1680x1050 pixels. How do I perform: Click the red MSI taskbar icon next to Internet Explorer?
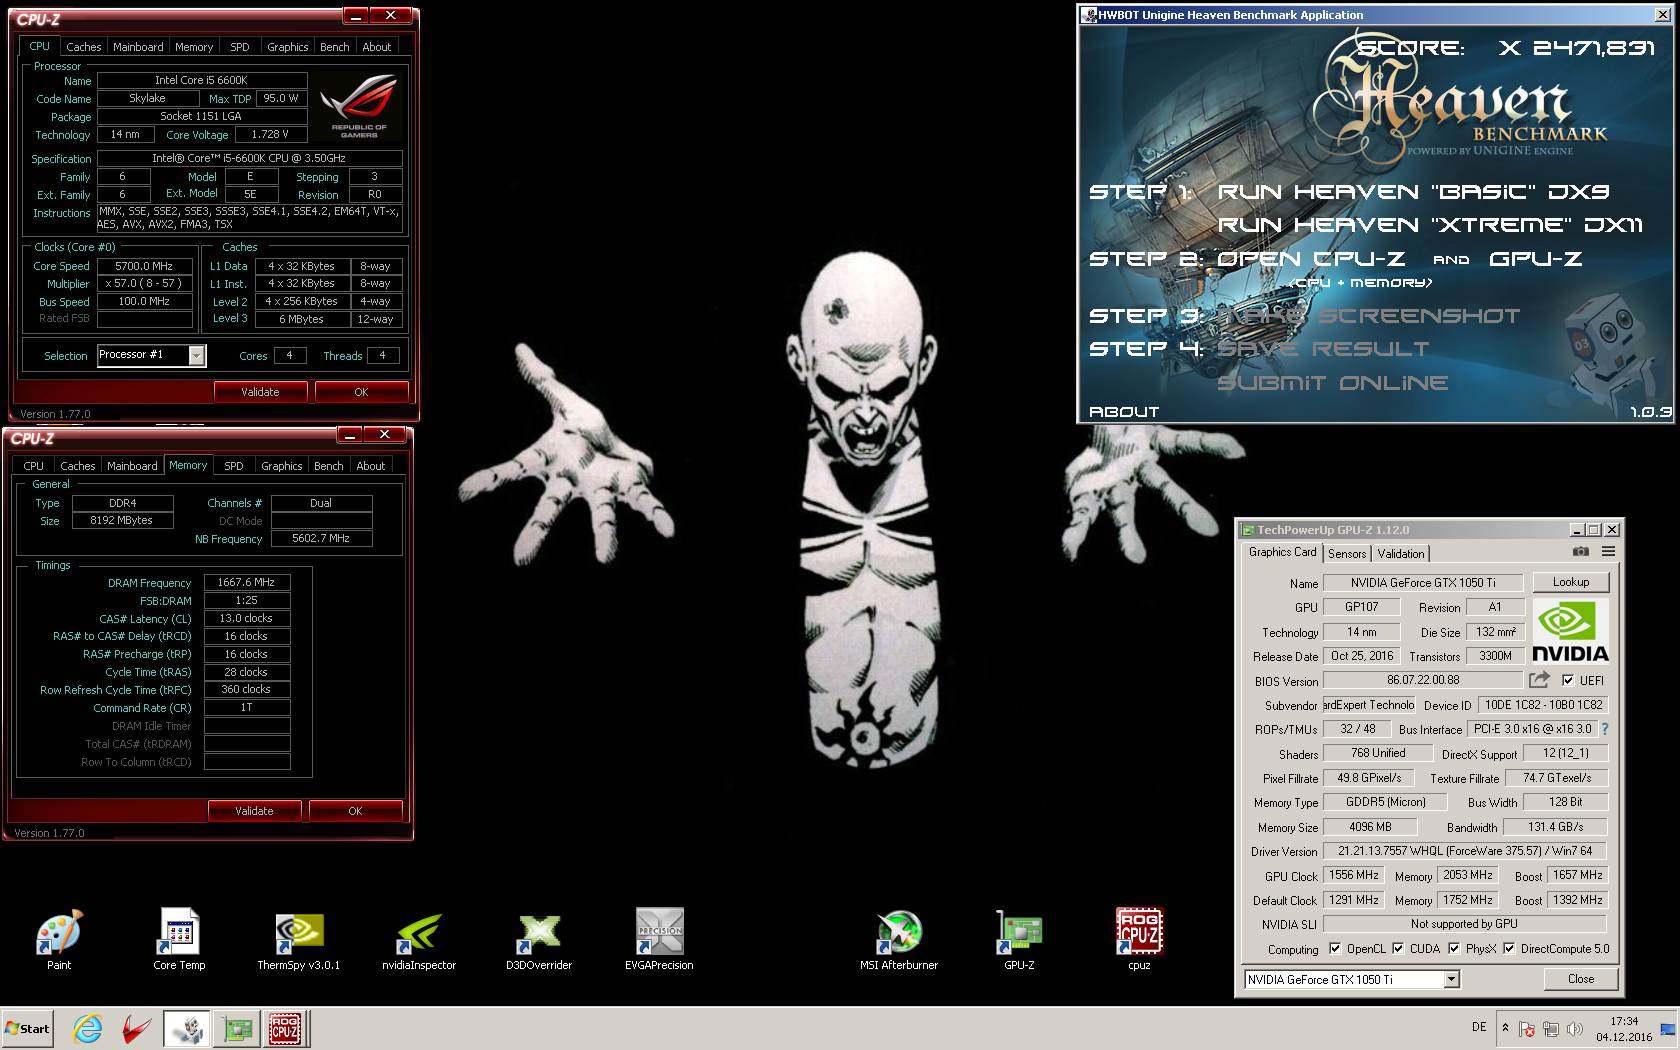[x=137, y=1028]
